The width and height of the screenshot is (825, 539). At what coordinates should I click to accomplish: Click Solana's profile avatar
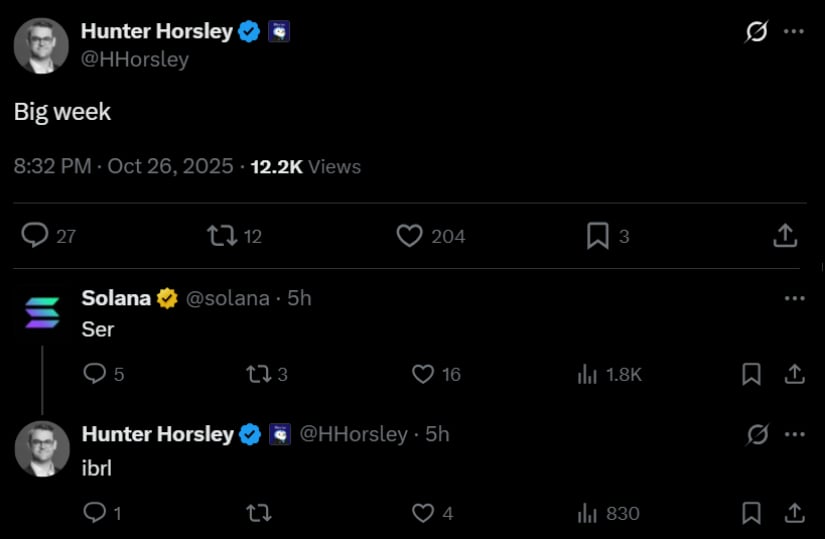42,312
